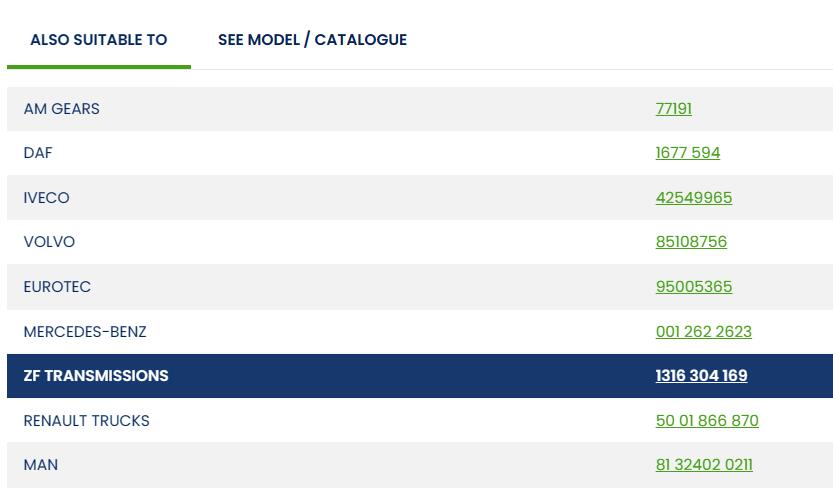This screenshot has width=833, height=500.
Task: Open the See Model / Catalogue tab
Action: 312,40
